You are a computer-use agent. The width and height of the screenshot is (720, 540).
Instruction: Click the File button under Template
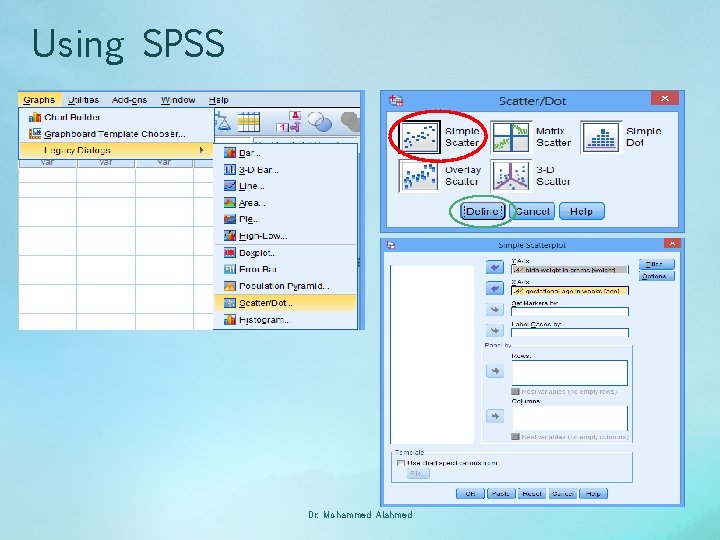coord(418,473)
